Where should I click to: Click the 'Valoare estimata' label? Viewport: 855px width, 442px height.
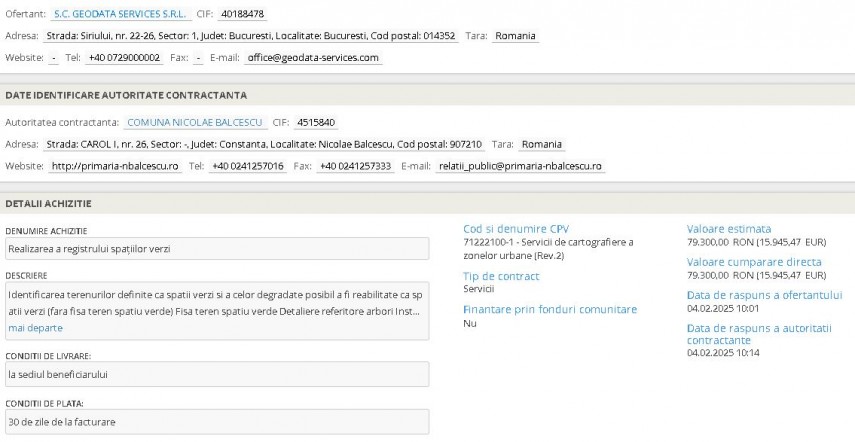729,229
